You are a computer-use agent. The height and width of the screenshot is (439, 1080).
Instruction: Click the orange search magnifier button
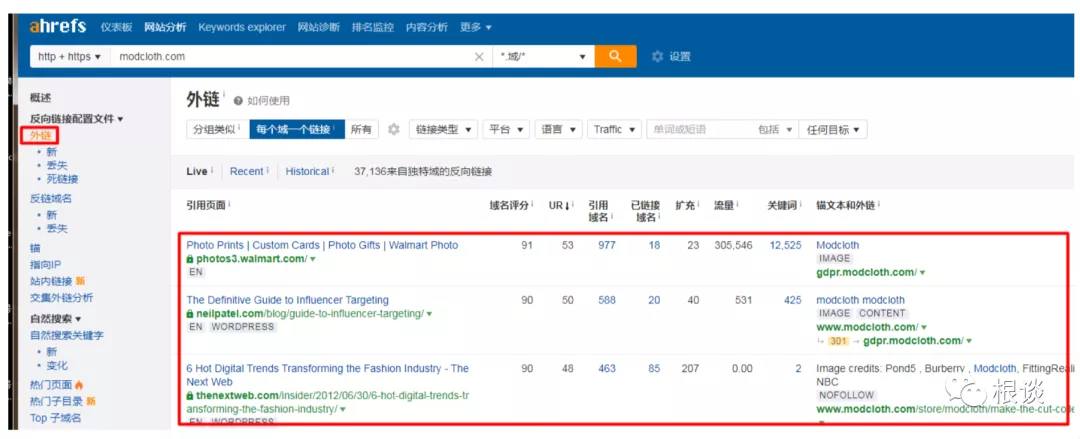point(615,56)
